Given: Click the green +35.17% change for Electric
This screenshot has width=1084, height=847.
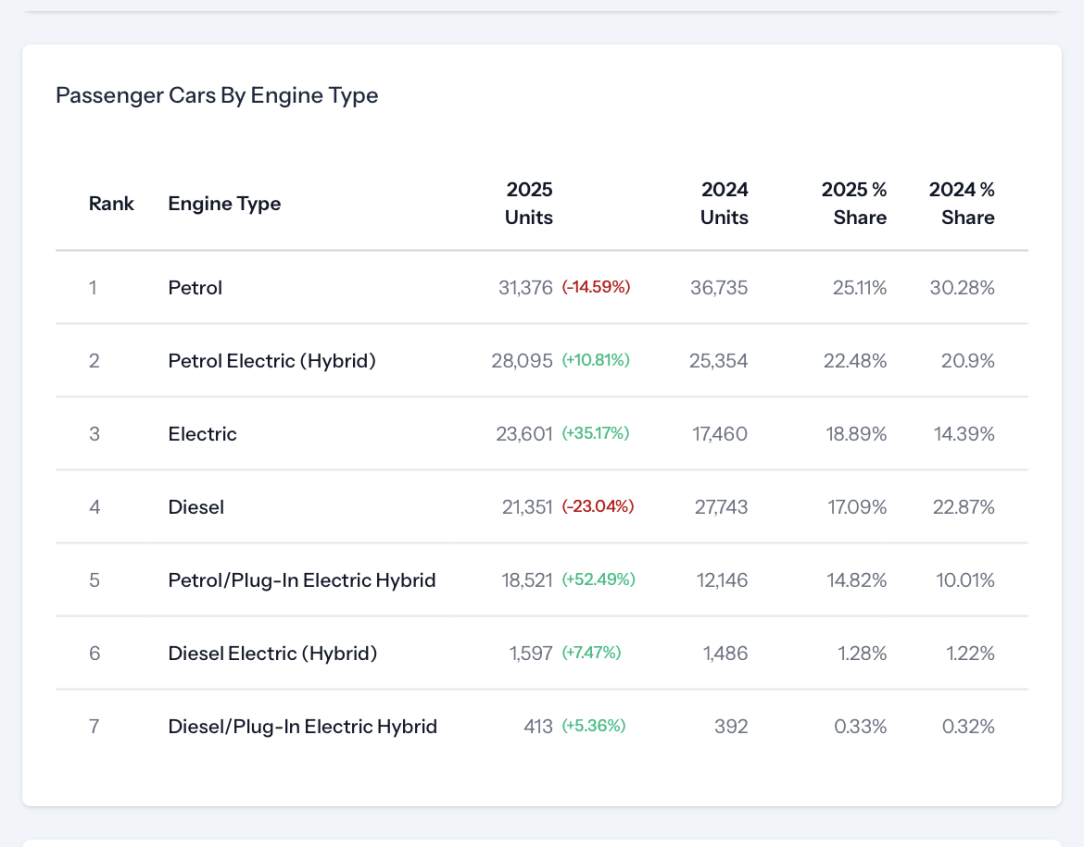Looking at the screenshot, I should coord(596,433).
